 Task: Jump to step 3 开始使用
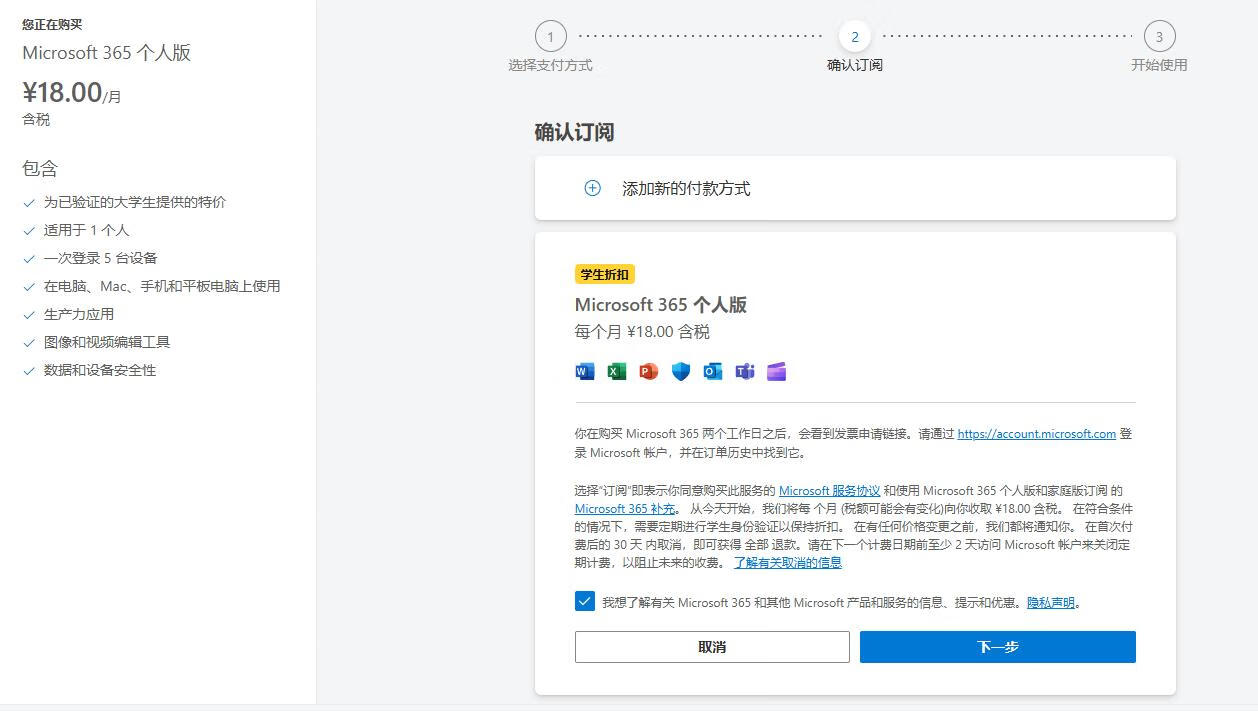coord(1159,37)
